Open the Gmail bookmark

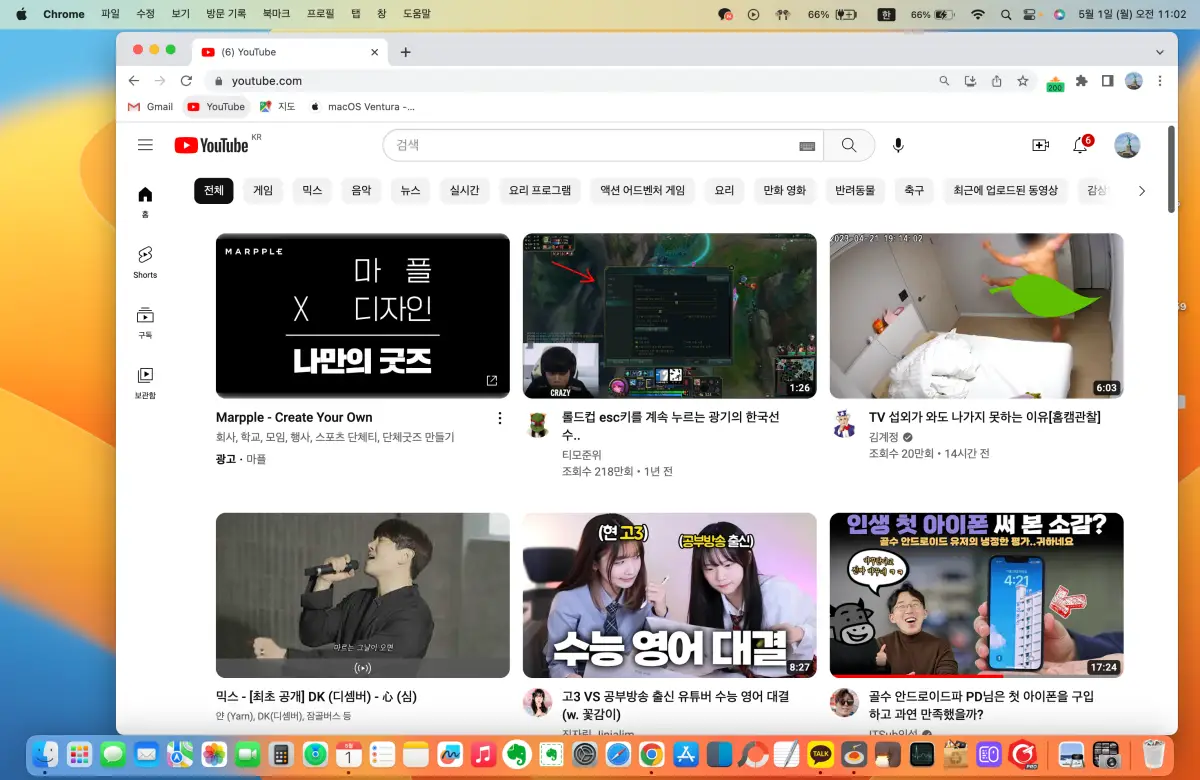pyautogui.click(x=151, y=106)
